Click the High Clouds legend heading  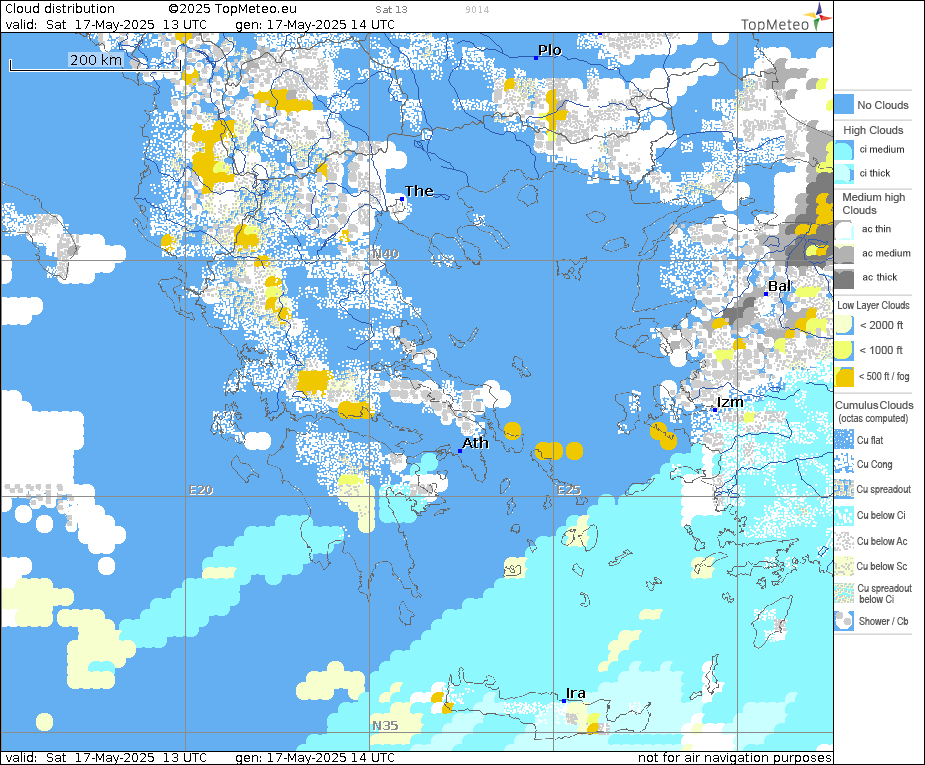click(x=873, y=130)
